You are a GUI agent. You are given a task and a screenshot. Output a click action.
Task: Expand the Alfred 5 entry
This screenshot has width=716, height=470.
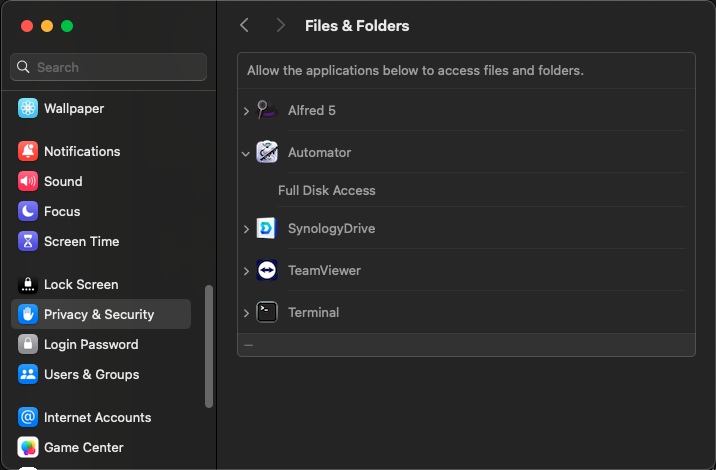(246, 111)
